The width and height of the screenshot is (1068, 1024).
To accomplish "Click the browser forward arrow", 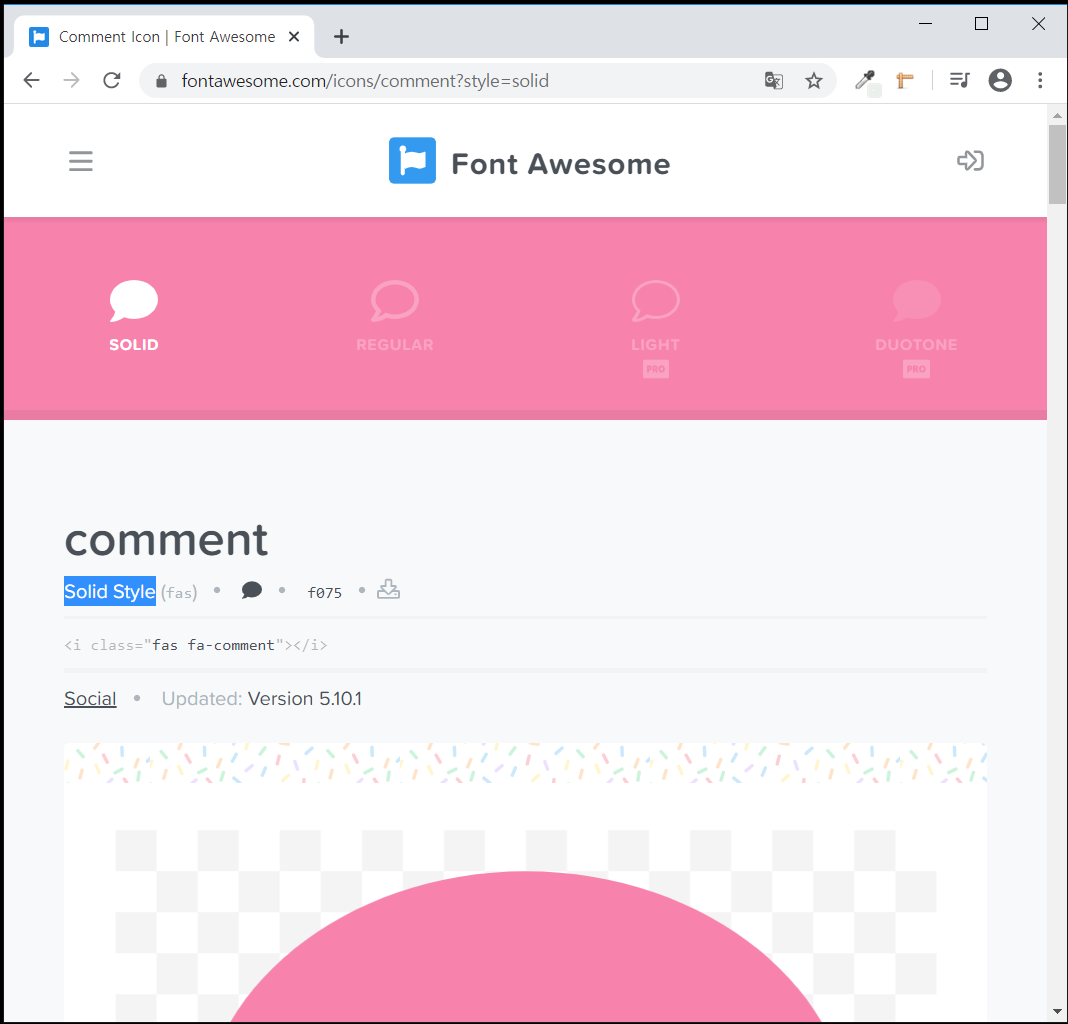I will tap(72, 80).
